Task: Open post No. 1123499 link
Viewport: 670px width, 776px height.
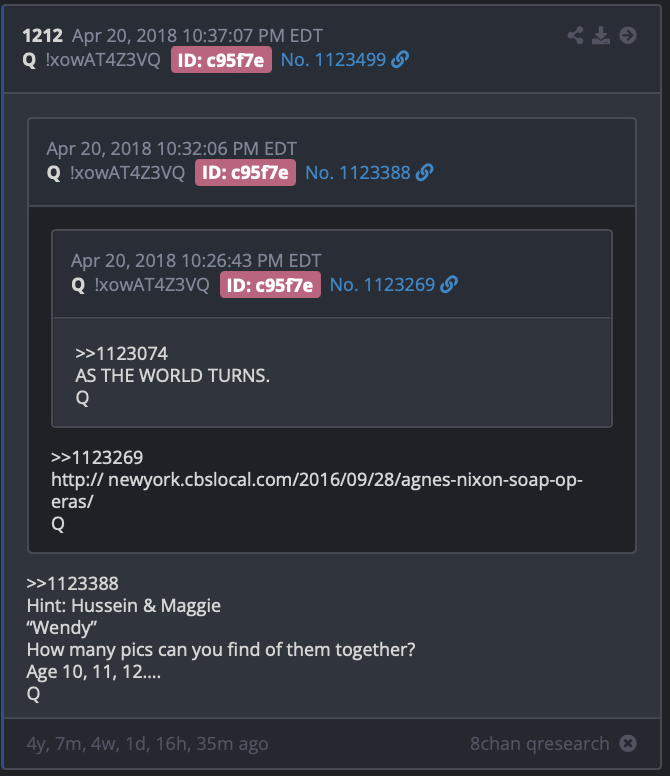Action: [x=333, y=60]
